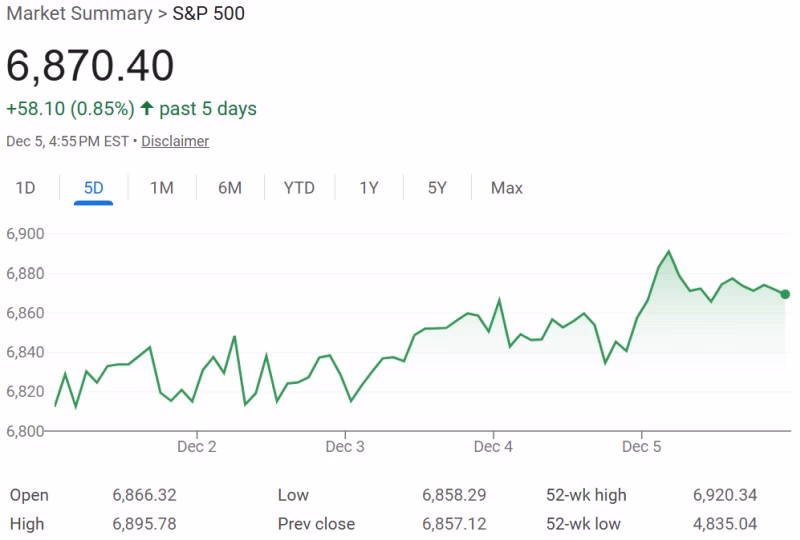Click the Dec 4 axis label
Screen dimensions: 800x540
[493, 447]
